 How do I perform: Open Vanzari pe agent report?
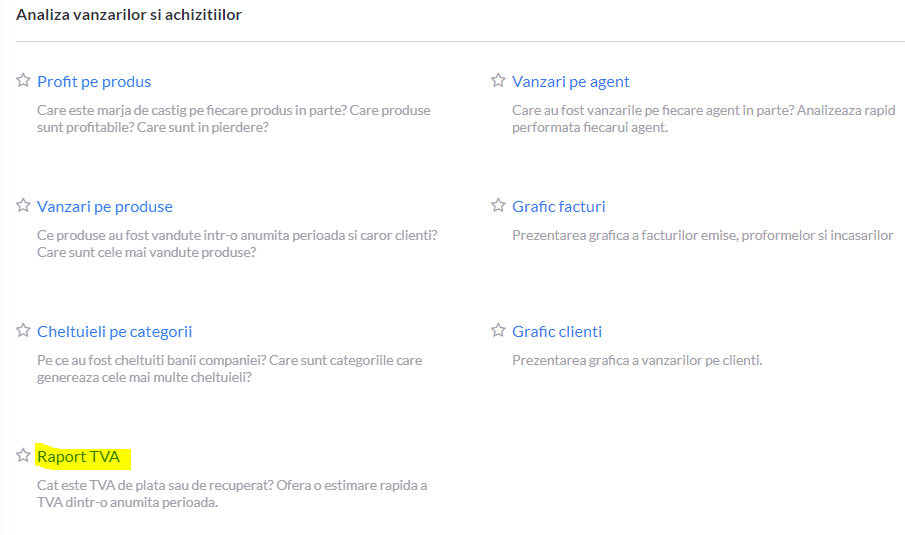(x=570, y=82)
